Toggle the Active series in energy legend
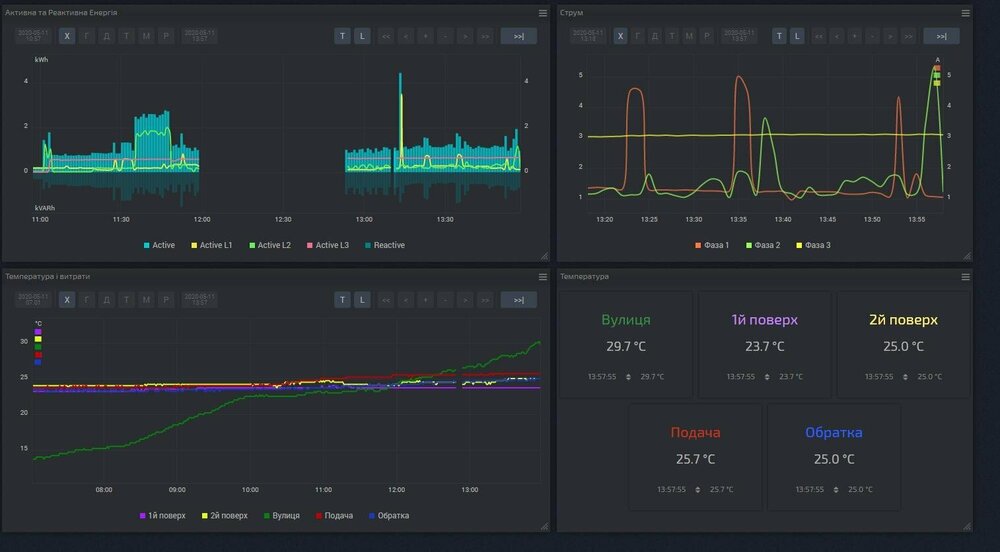This screenshot has height=552, width=1000. tap(159, 245)
